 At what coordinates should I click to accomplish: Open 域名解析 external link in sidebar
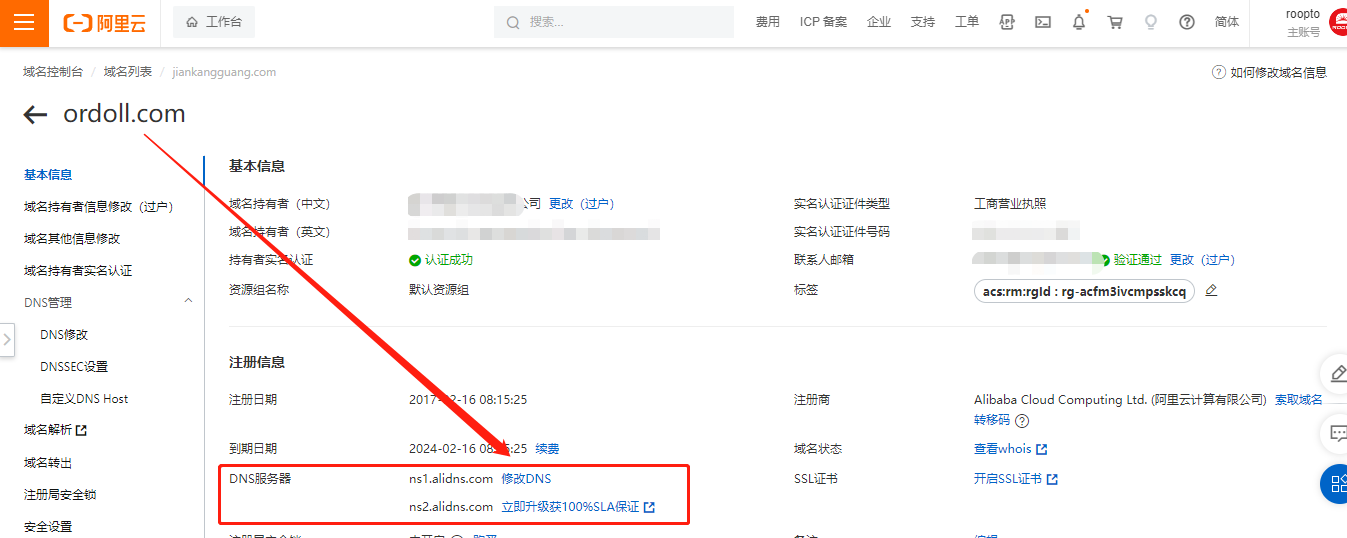[x=55, y=430]
